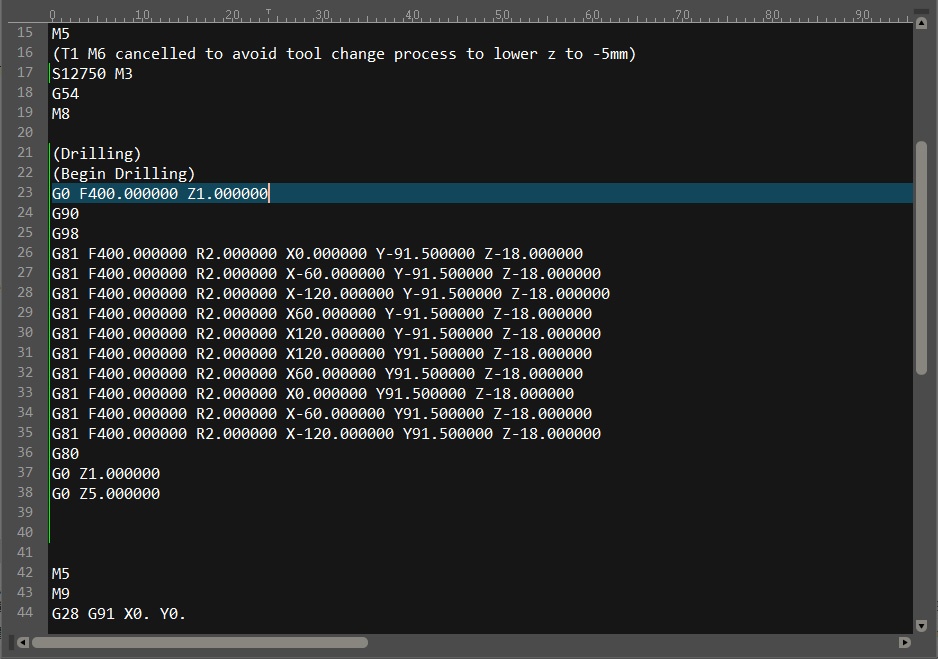Click empty line 40 in the editor
This screenshot has height=659, width=938.
tap(300, 533)
